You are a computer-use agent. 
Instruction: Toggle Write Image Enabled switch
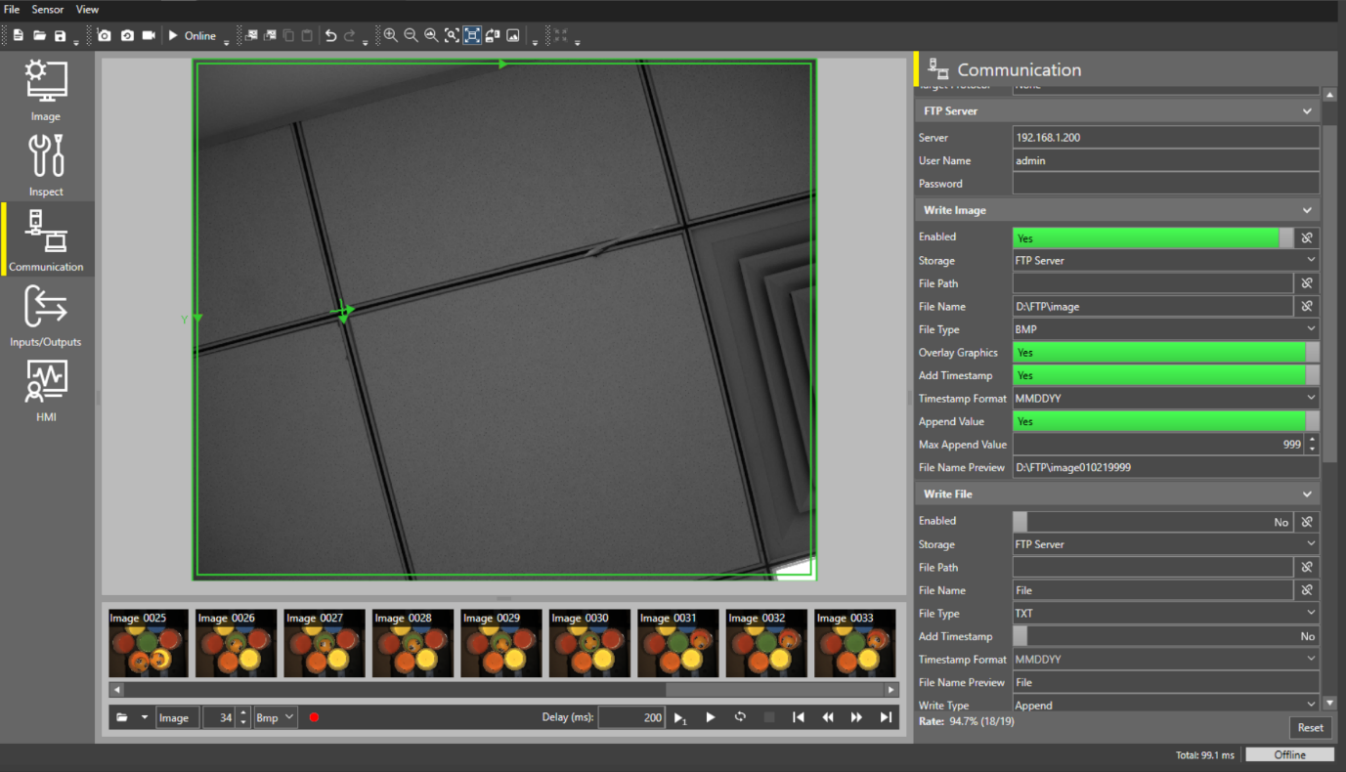[1153, 238]
